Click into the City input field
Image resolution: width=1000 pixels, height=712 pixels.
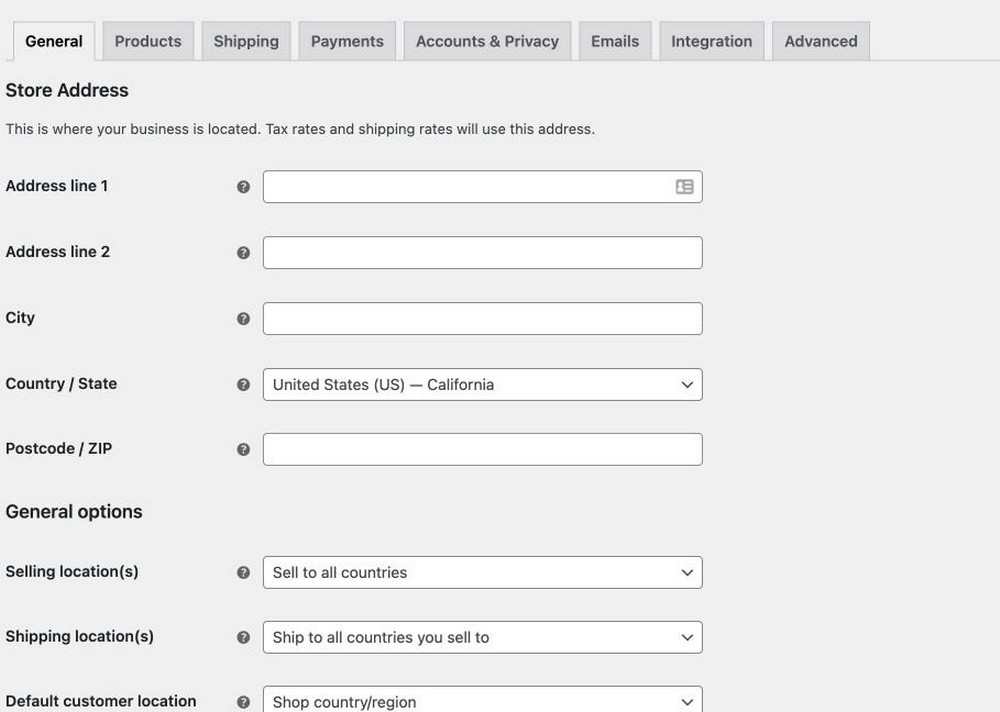(483, 318)
